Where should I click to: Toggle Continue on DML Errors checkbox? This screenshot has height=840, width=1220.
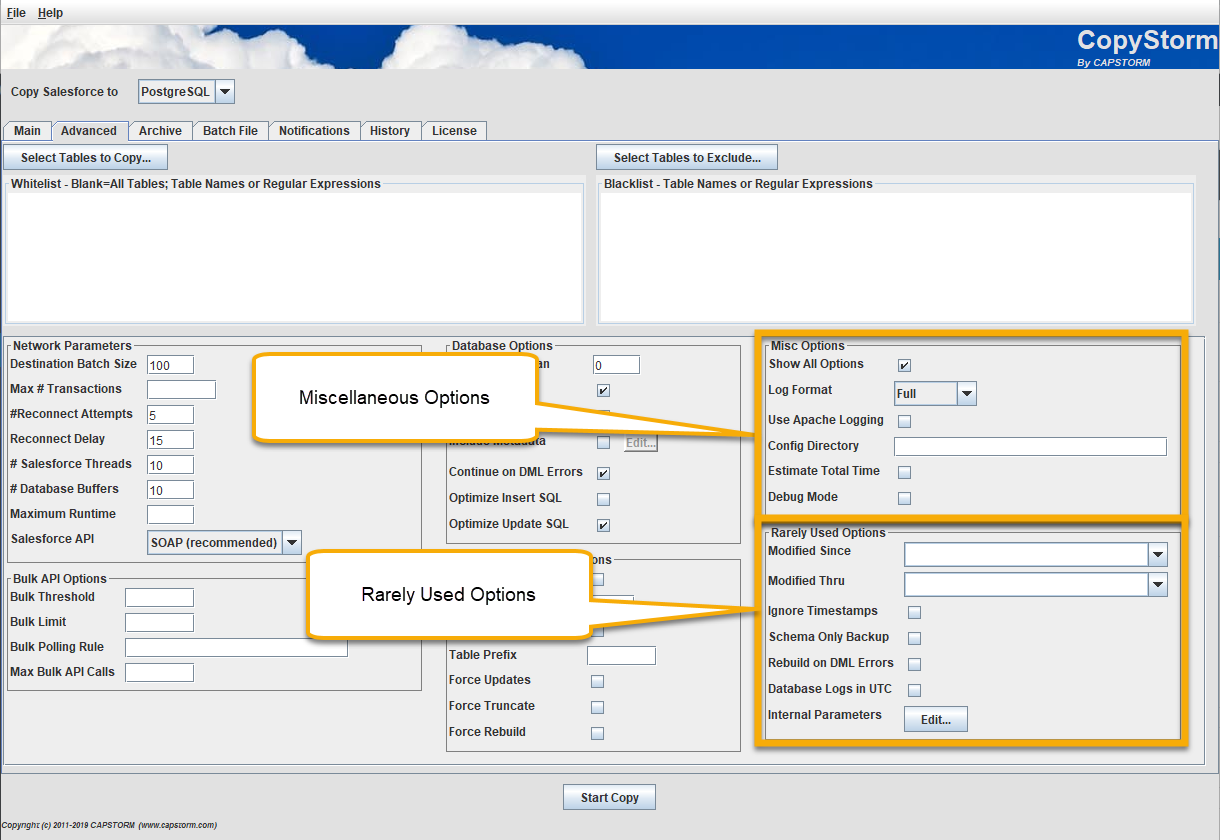[x=603, y=473]
